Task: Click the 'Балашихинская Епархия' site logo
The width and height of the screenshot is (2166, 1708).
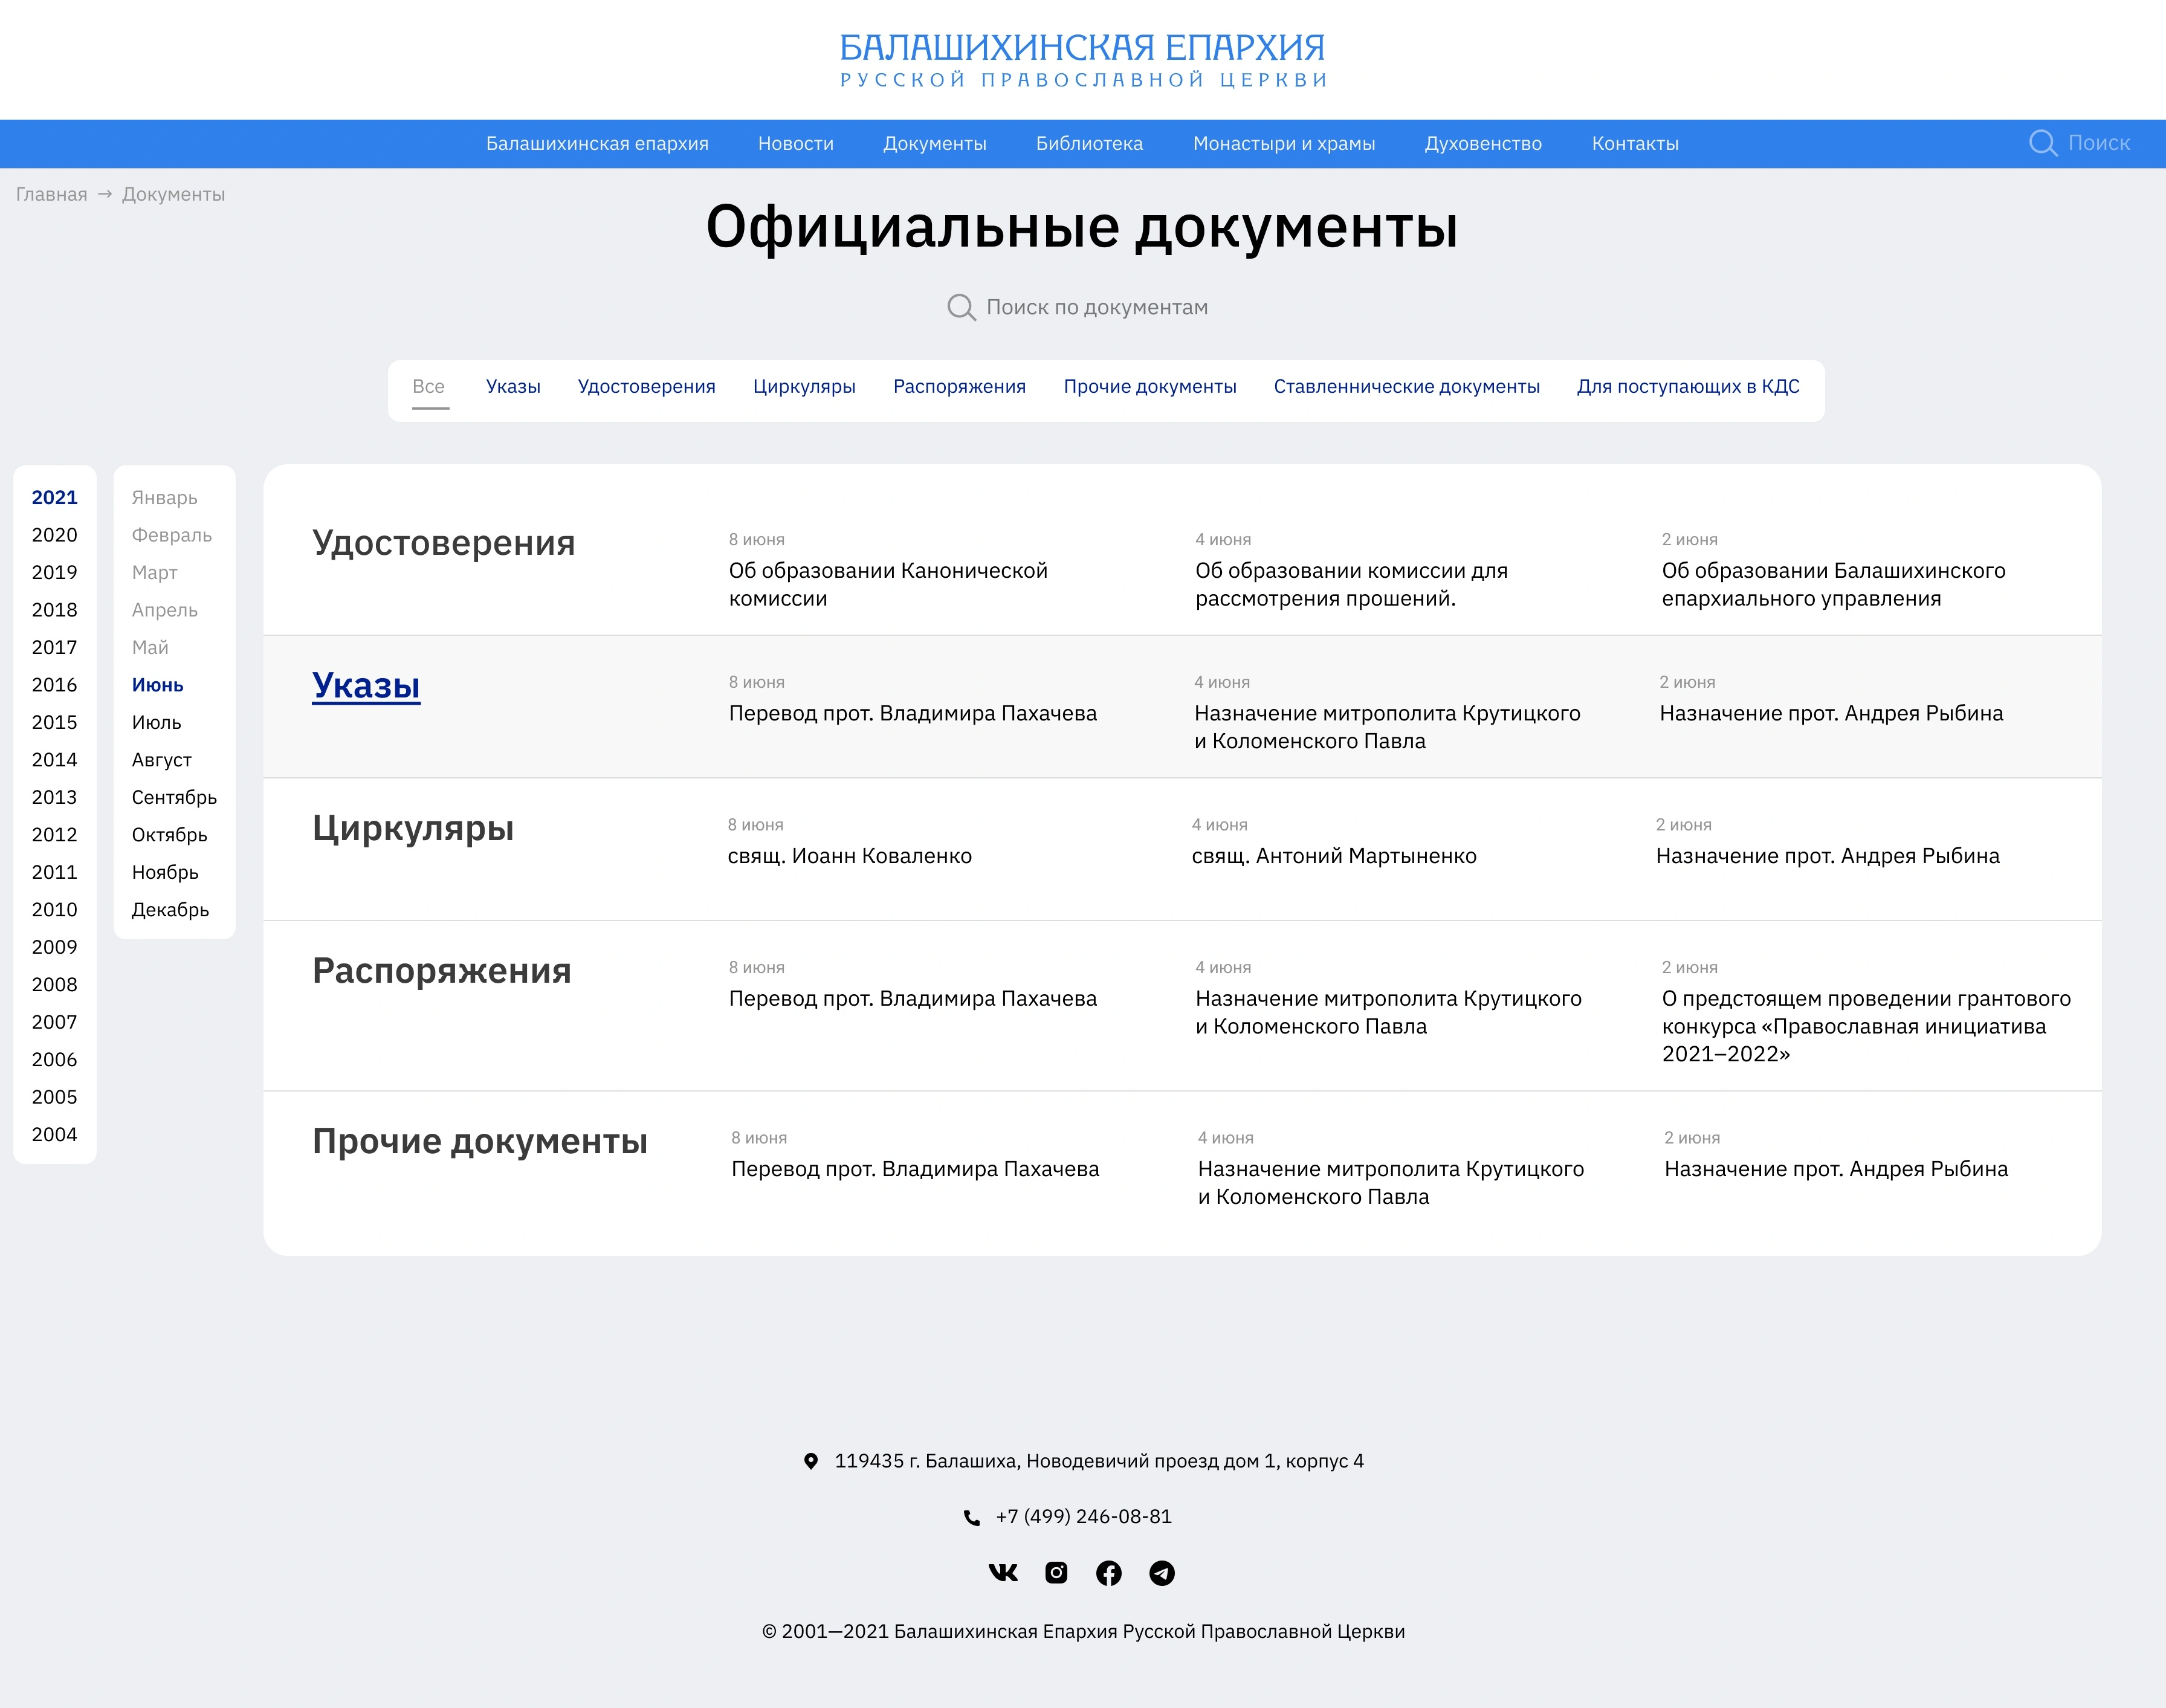Action: tap(1083, 60)
